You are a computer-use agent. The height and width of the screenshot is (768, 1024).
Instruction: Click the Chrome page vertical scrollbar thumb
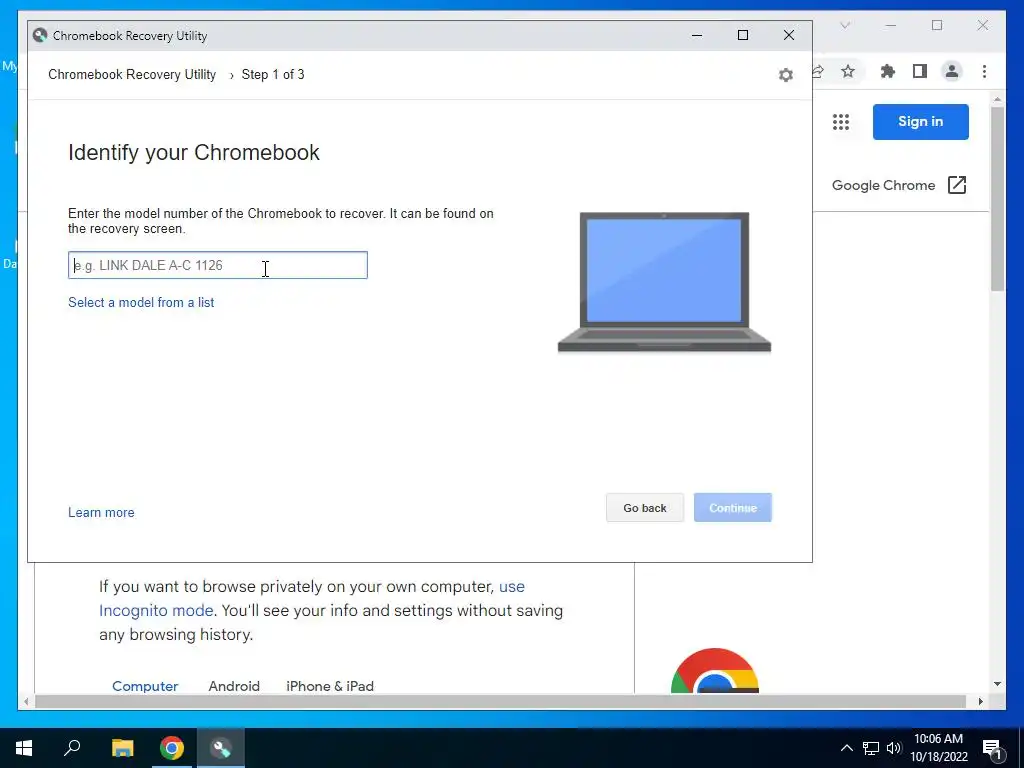(x=997, y=199)
